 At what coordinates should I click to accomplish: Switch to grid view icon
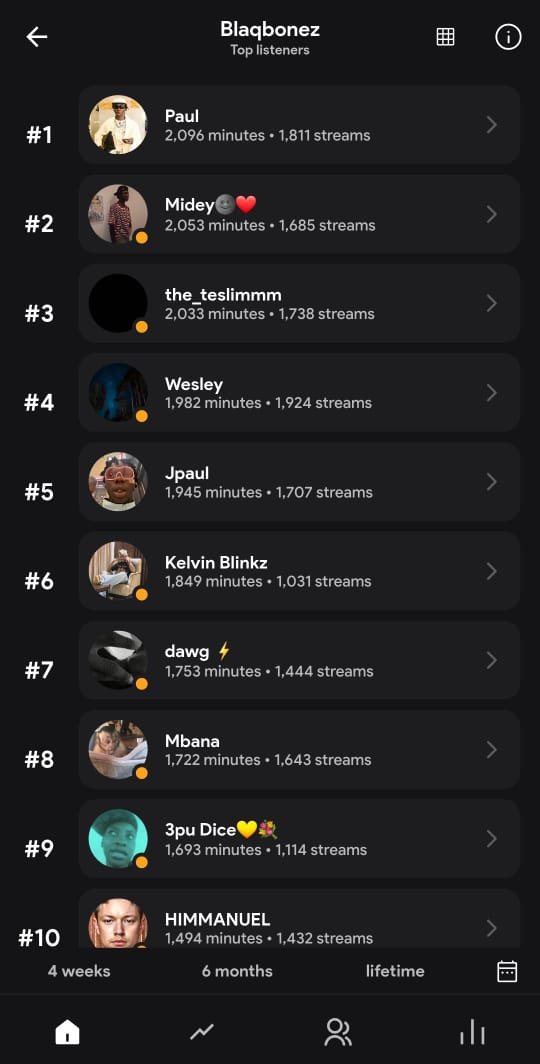[x=445, y=37]
